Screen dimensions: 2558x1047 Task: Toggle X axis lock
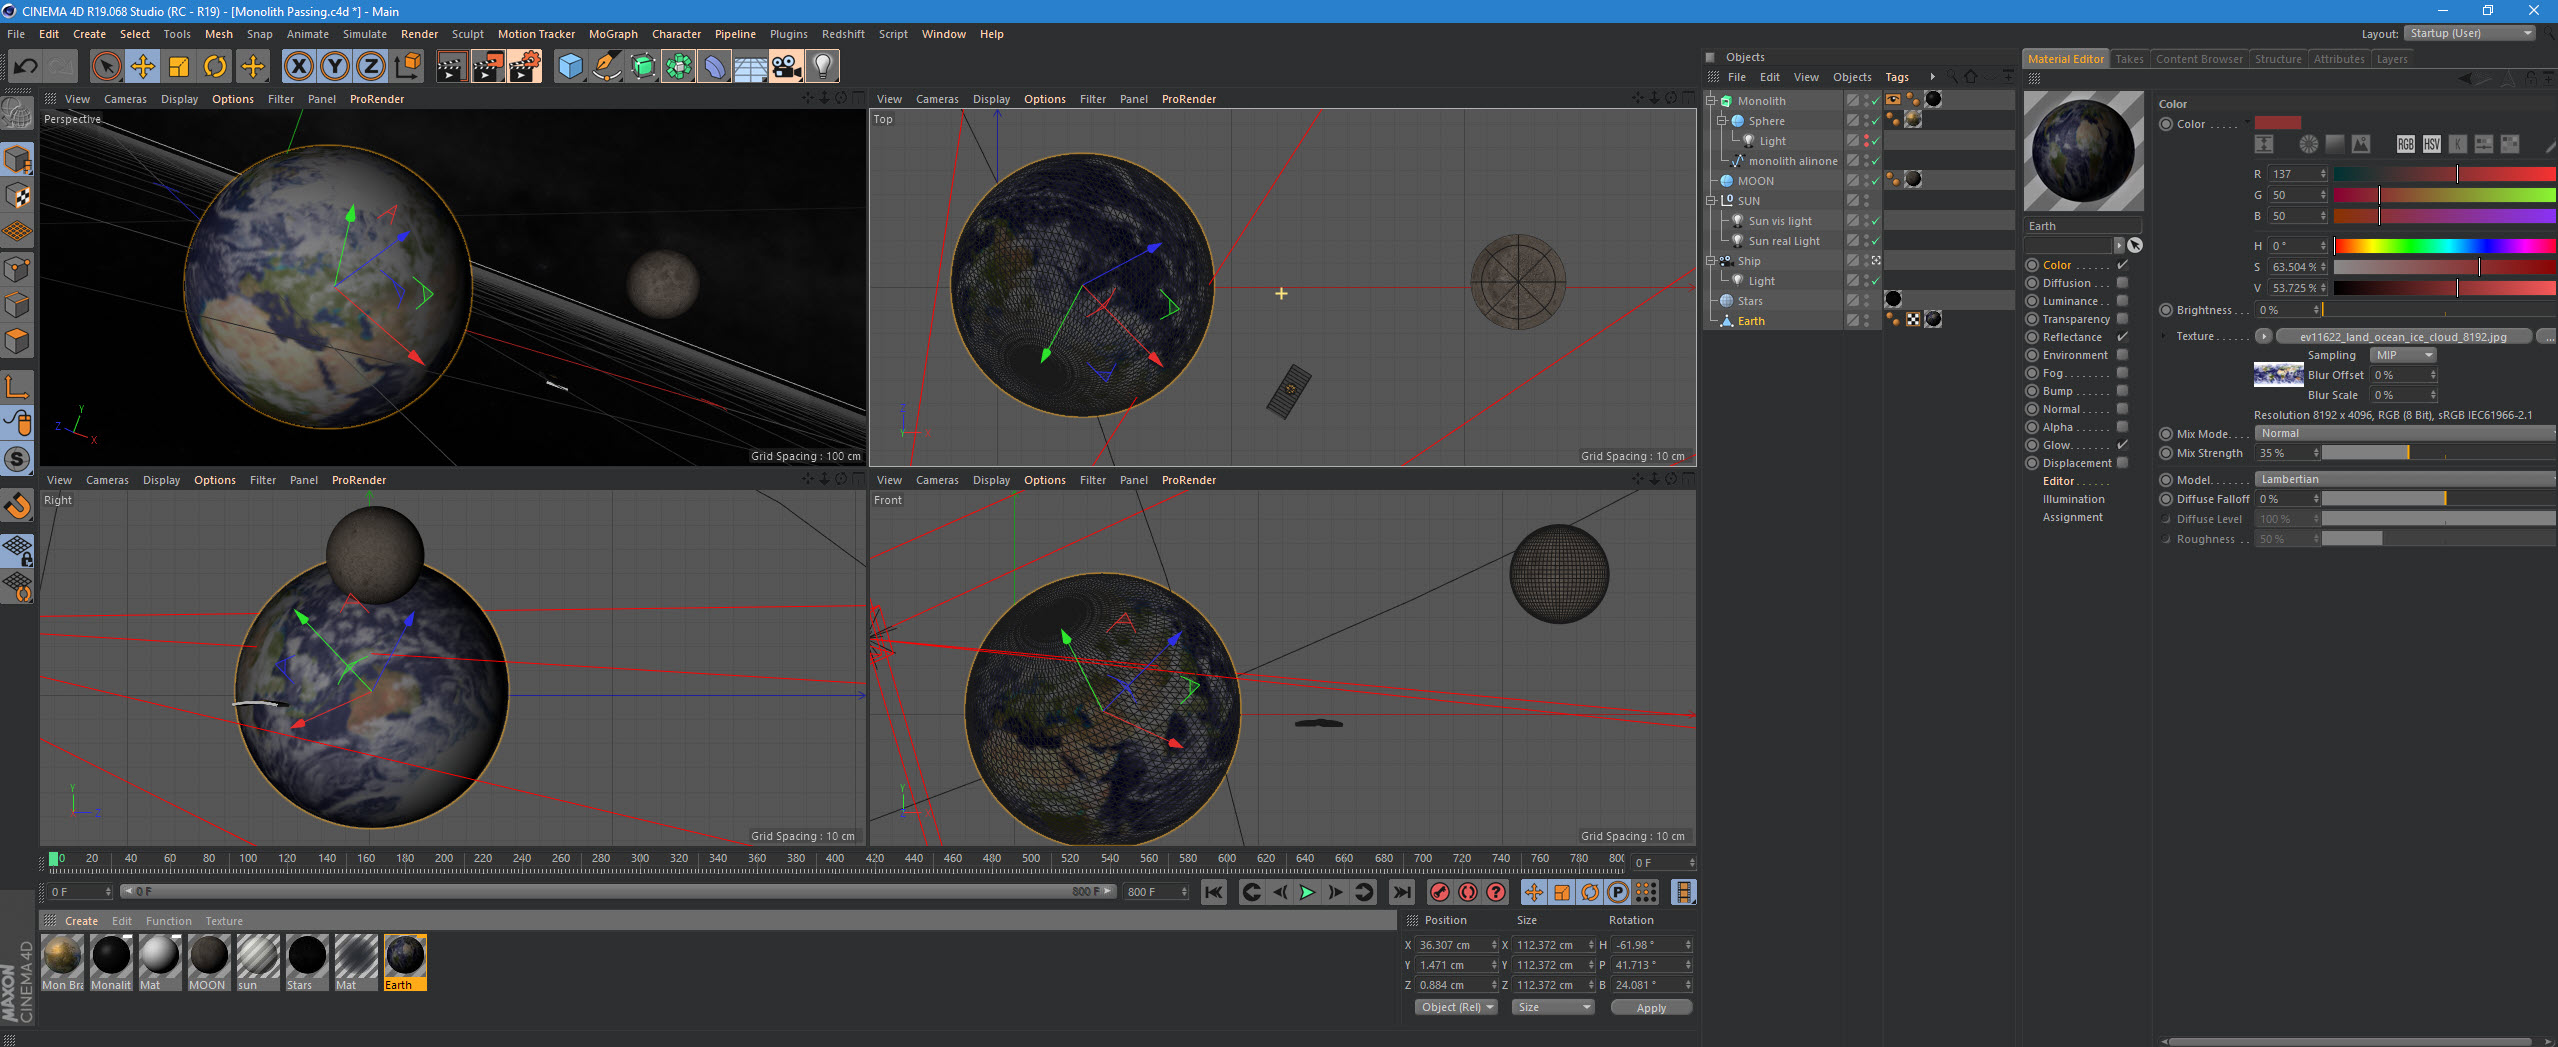point(298,67)
